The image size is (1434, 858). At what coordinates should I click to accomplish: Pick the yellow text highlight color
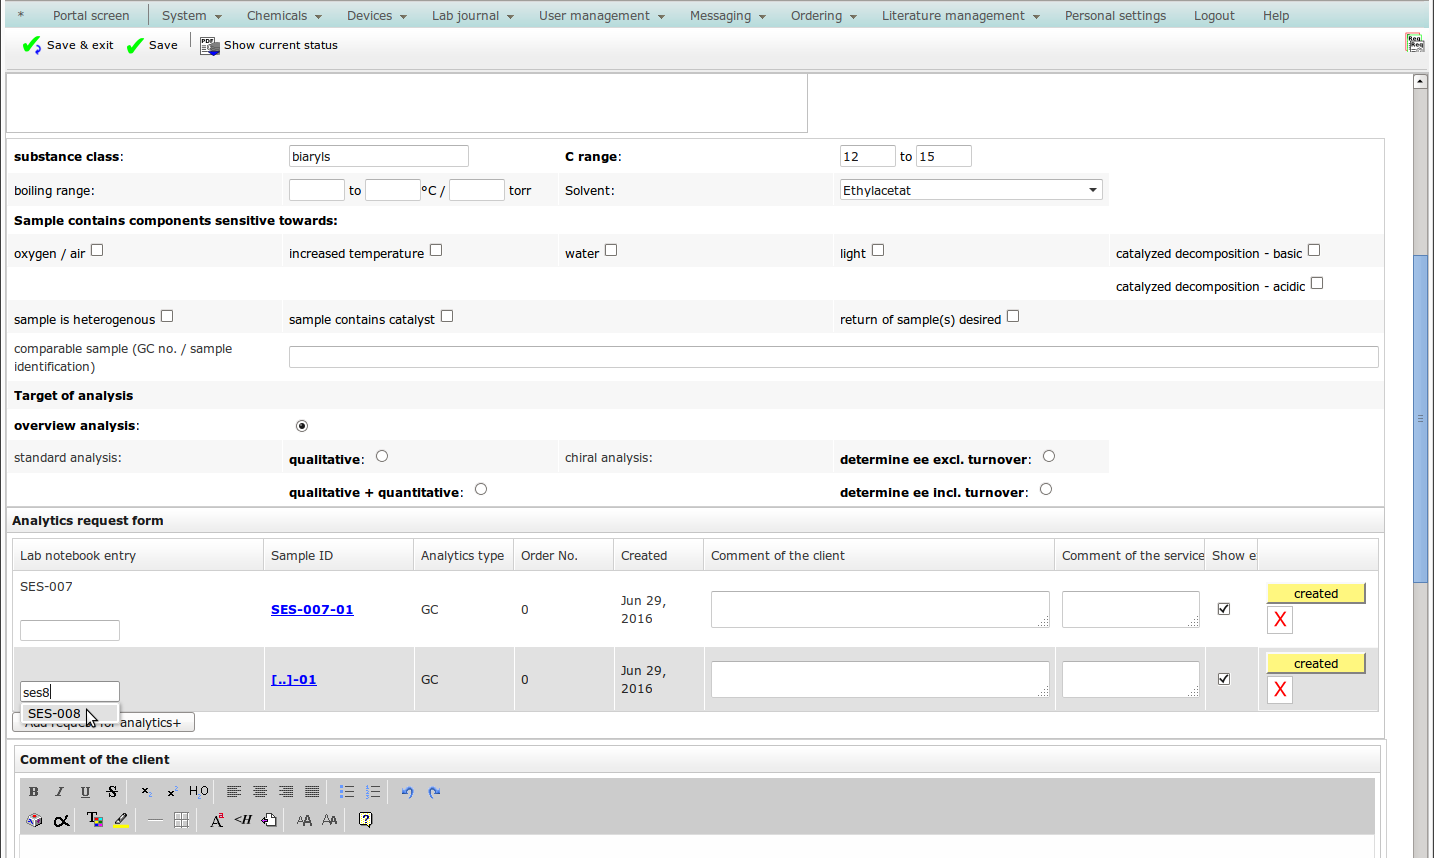pos(121,820)
